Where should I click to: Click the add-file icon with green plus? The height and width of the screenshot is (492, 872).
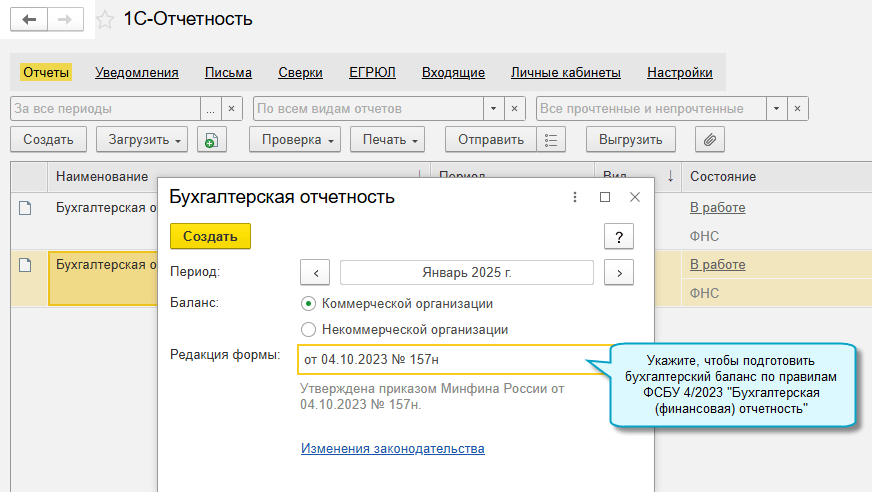(211, 140)
